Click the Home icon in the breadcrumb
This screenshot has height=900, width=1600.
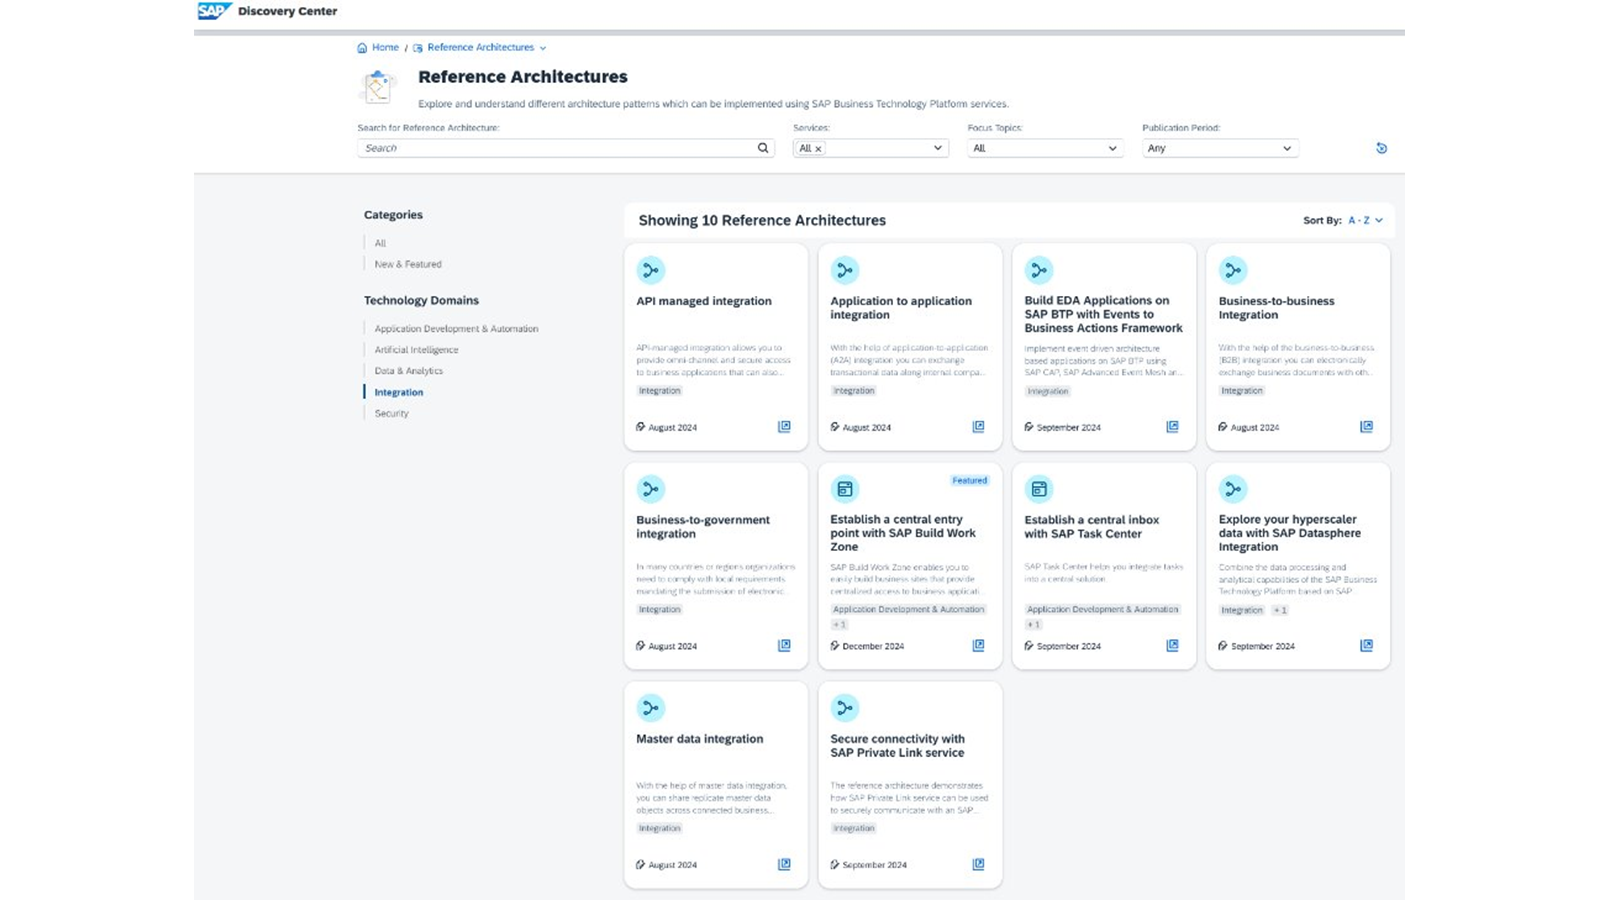(362, 48)
